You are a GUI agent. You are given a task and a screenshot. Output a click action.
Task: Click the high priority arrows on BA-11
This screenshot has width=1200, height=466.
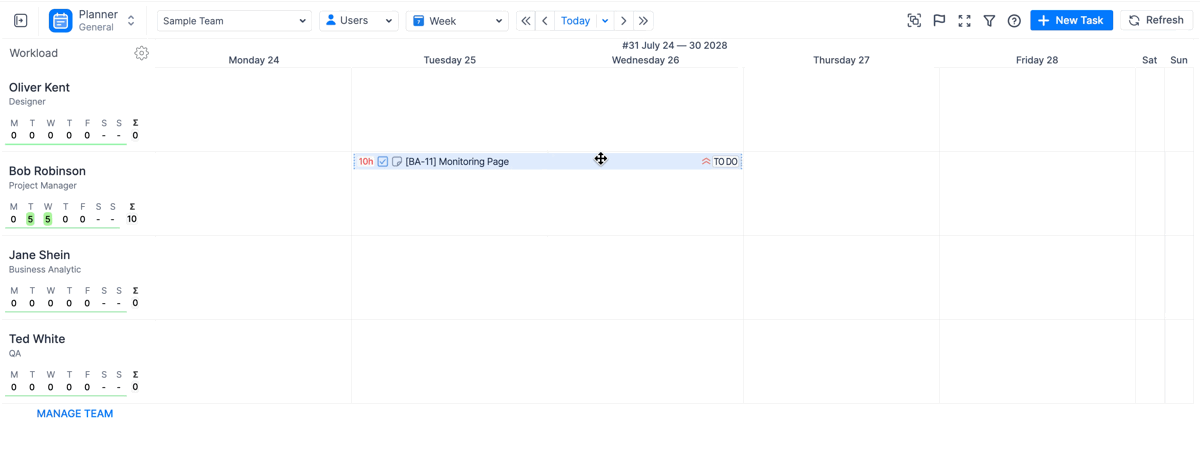(x=706, y=161)
